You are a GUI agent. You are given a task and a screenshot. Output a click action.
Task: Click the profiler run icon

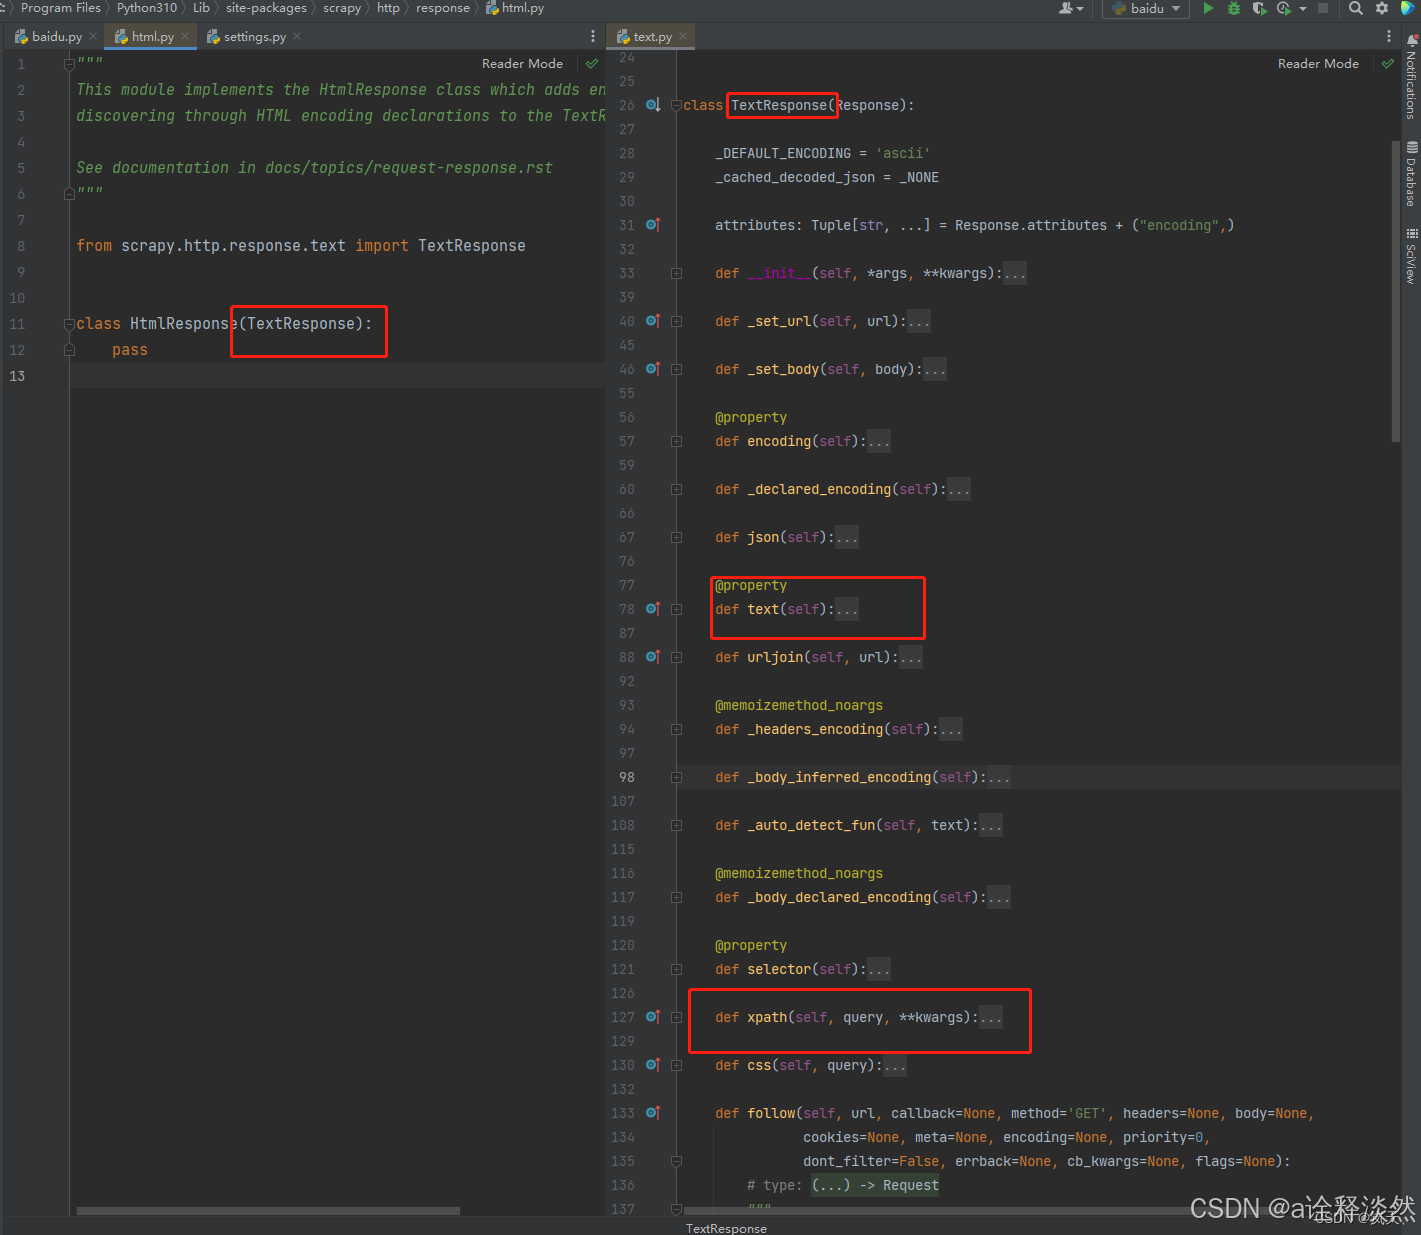click(x=1284, y=8)
